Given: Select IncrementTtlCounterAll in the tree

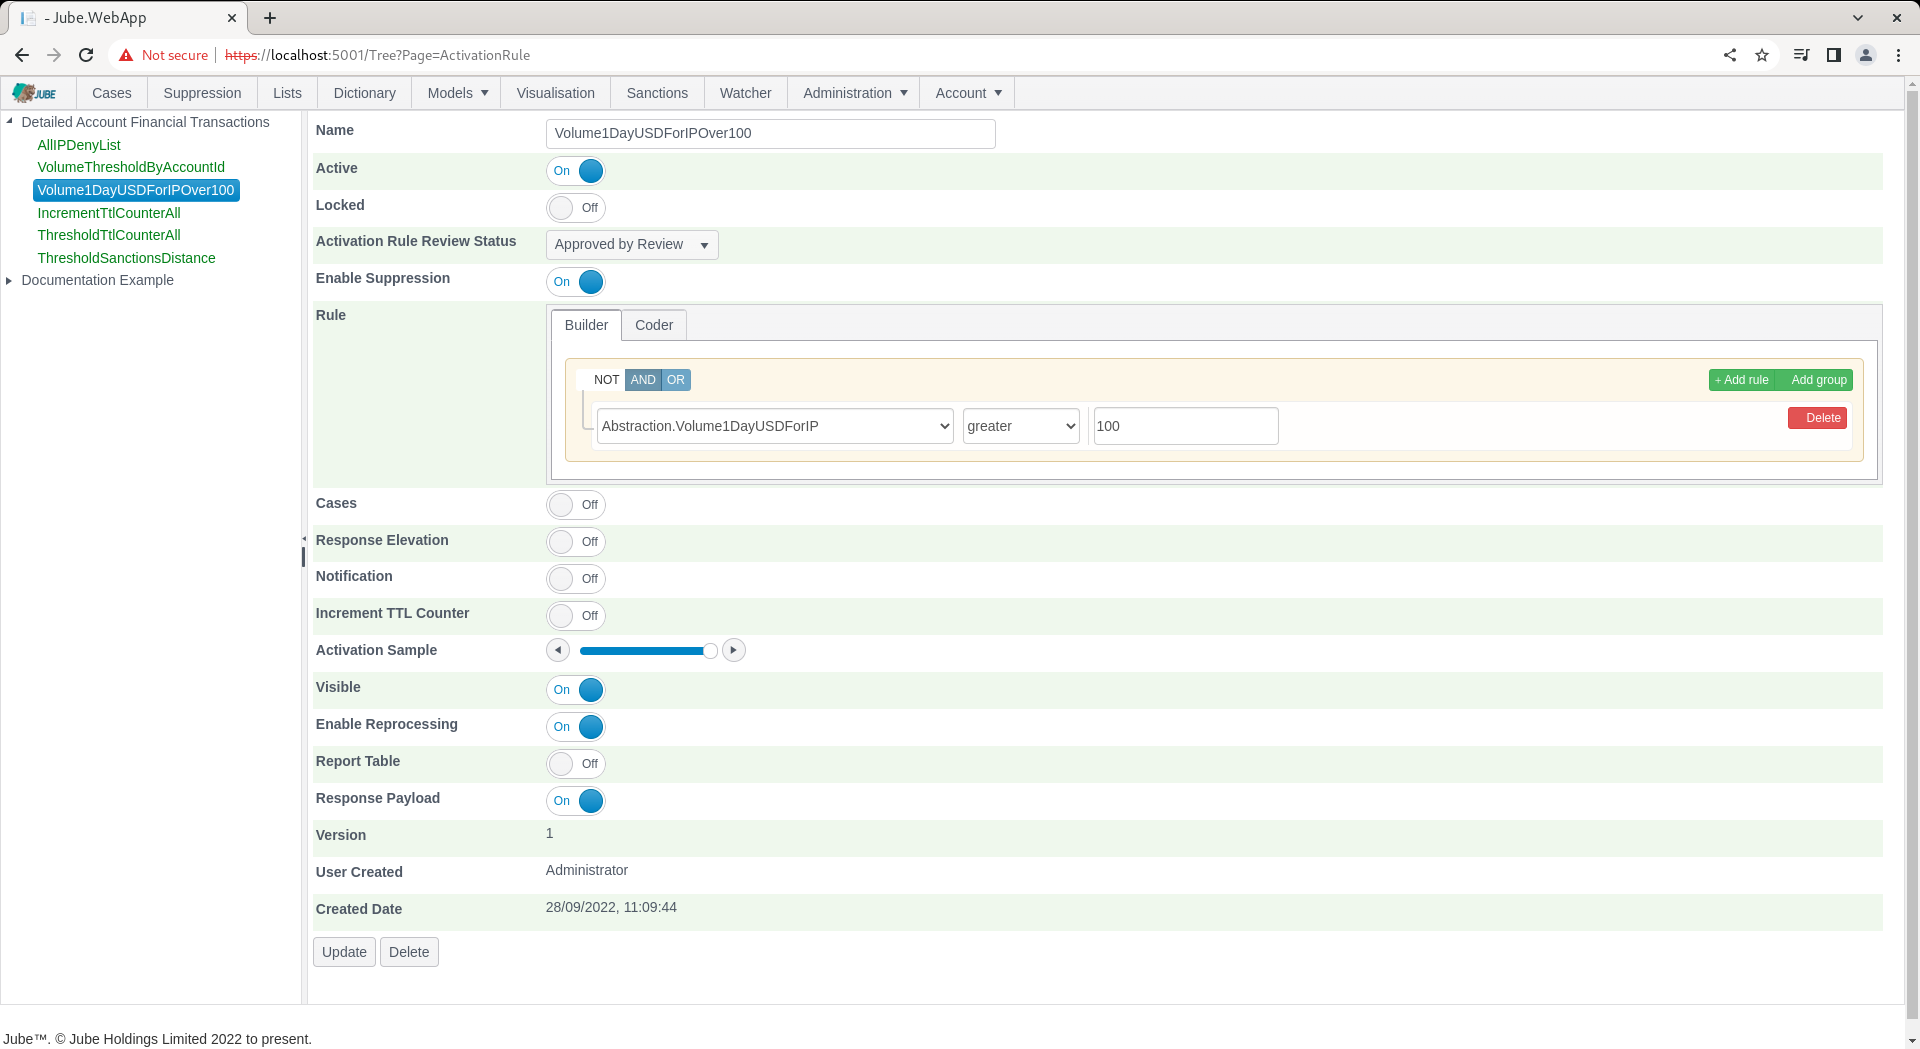Looking at the screenshot, I should (109, 213).
